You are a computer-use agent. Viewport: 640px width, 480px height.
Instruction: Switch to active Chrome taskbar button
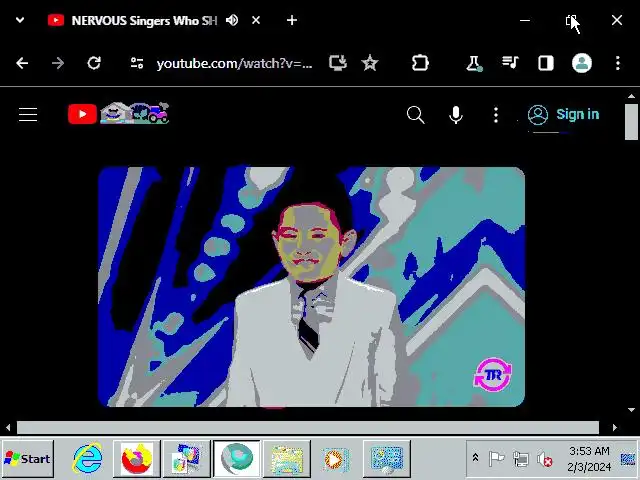[237, 459]
